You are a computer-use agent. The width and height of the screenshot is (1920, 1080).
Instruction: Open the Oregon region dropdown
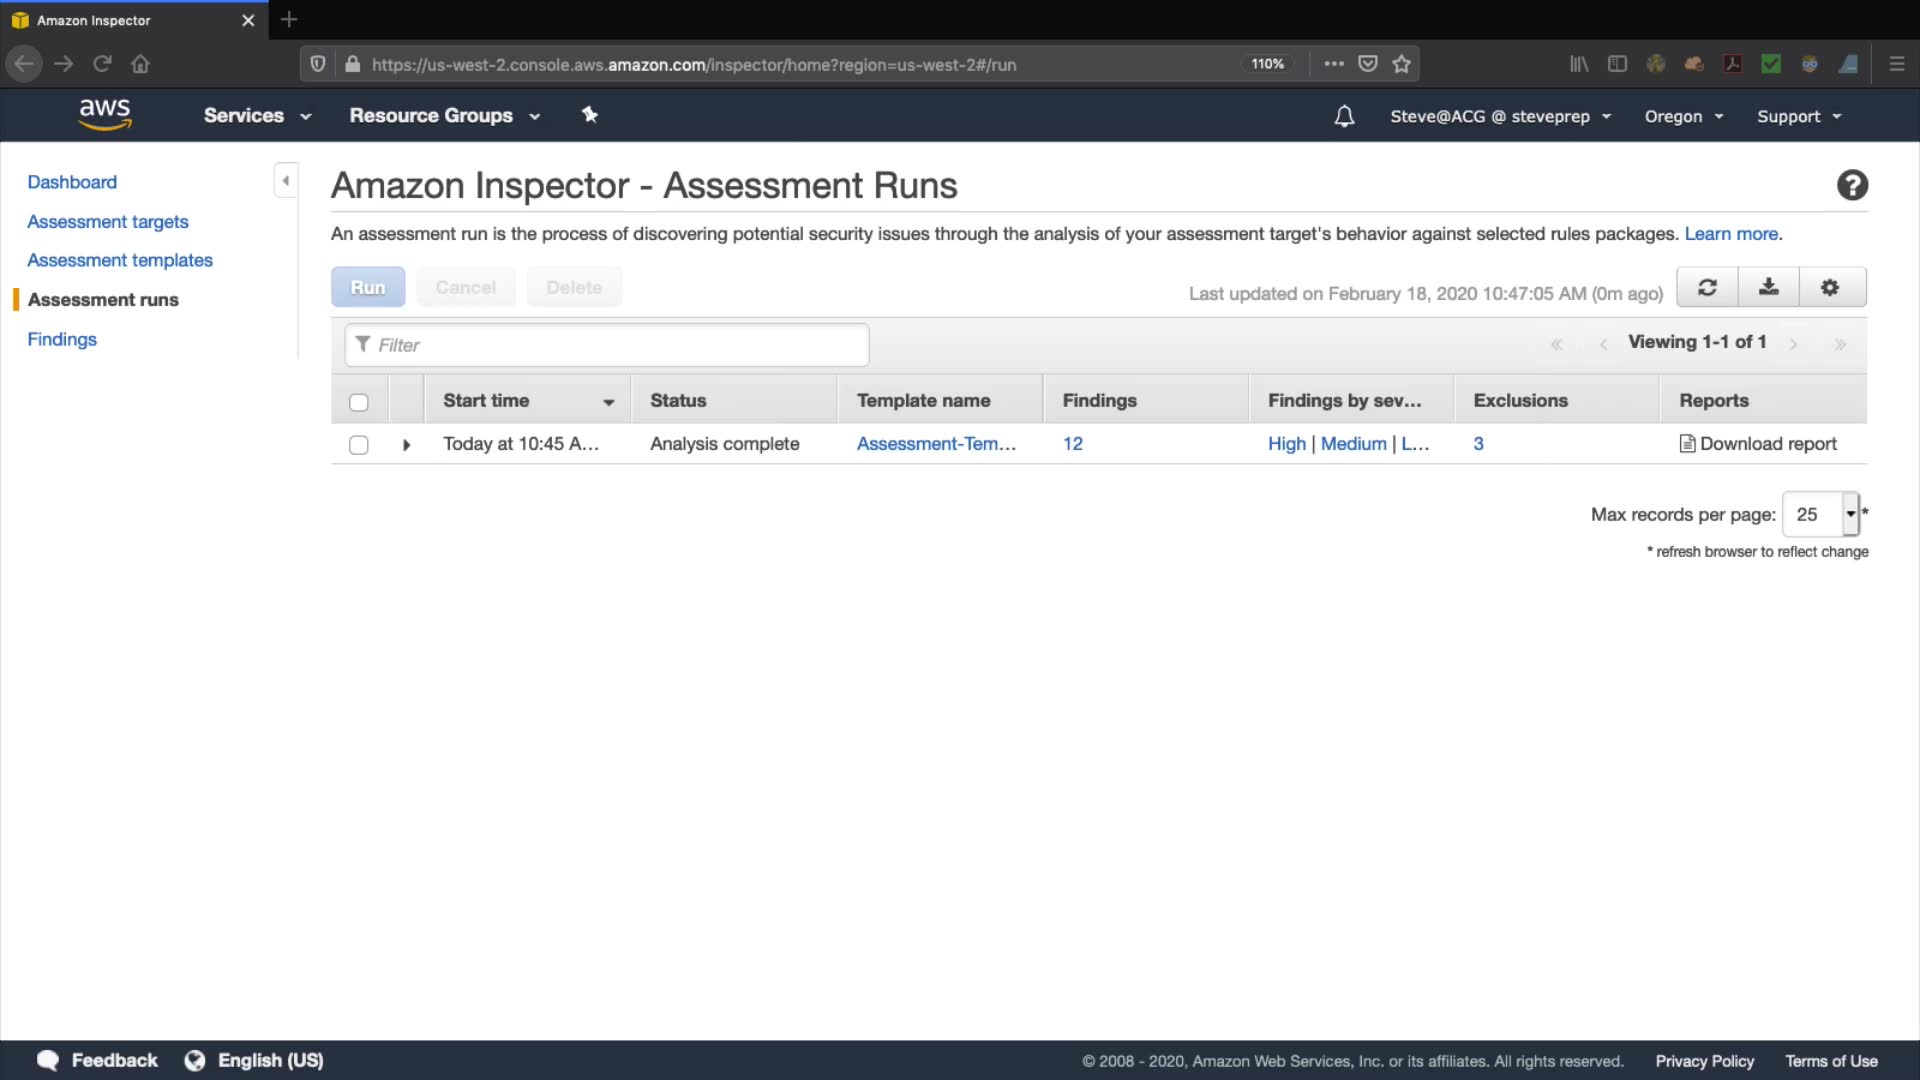[x=1684, y=117]
